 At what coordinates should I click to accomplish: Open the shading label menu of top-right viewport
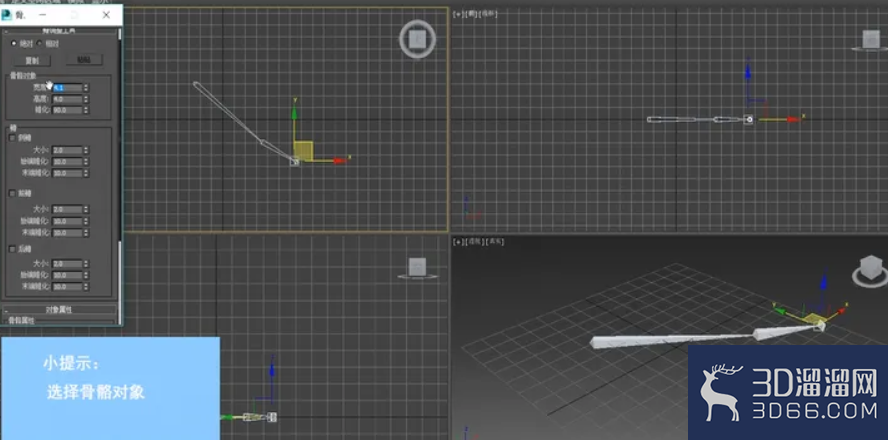tap(489, 14)
